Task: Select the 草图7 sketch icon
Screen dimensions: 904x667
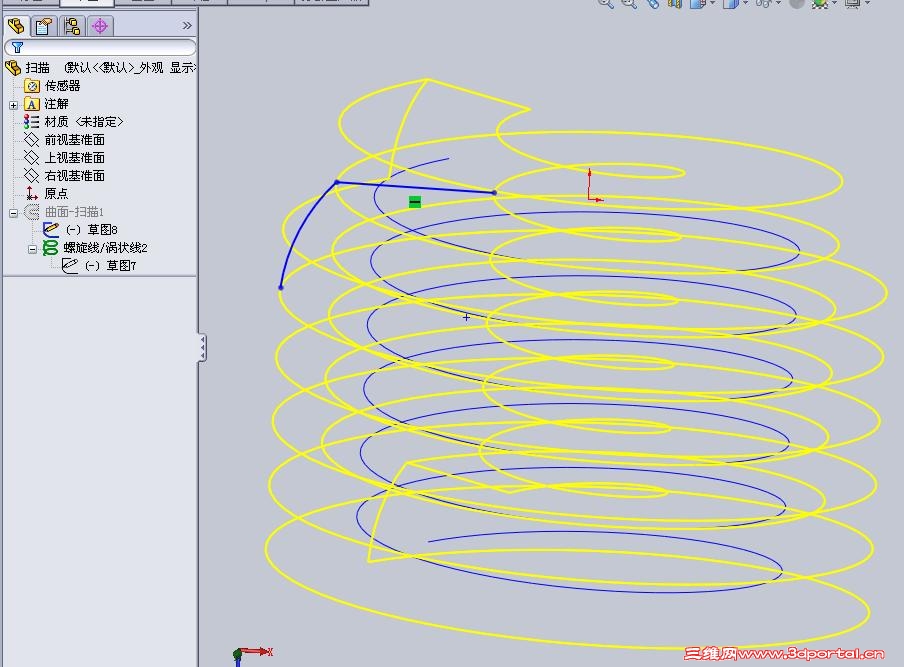Action: pyautogui.click(x=70, y=266)
